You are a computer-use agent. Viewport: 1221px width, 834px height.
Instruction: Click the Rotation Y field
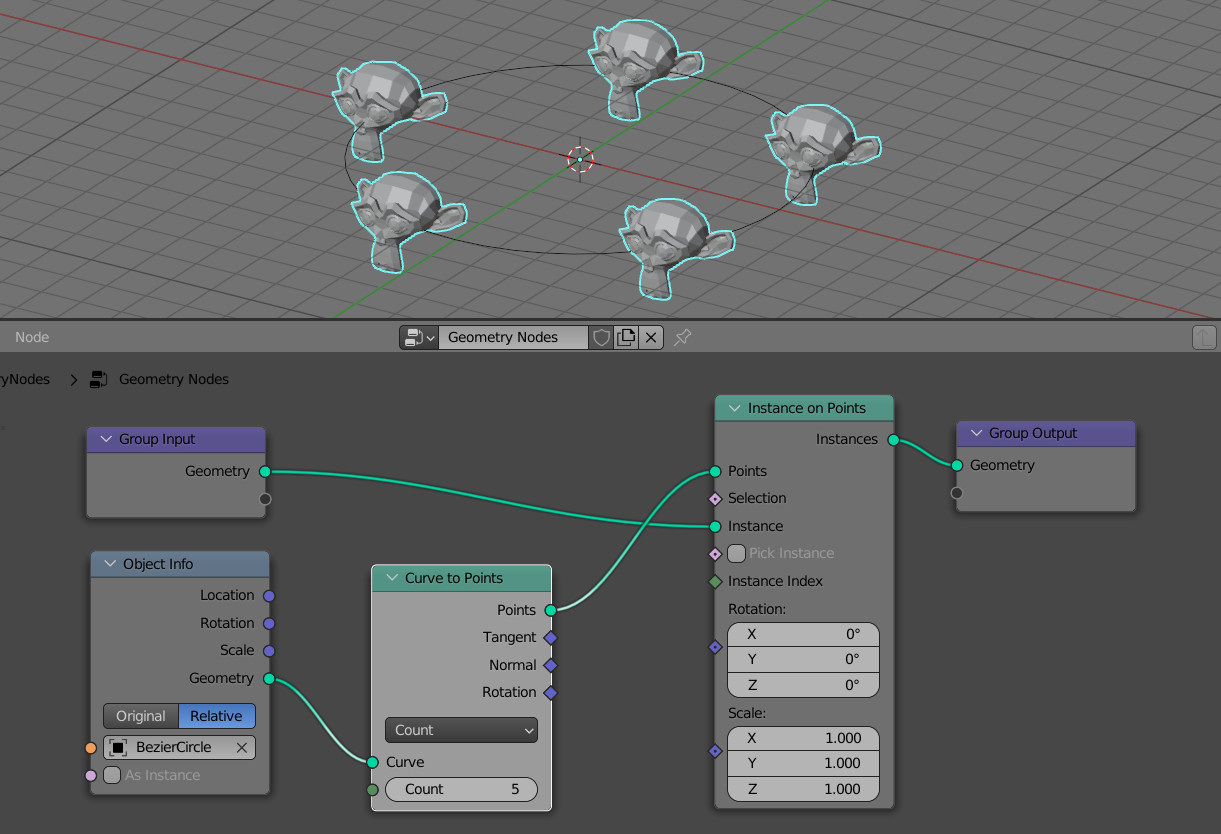coord(803,659)
